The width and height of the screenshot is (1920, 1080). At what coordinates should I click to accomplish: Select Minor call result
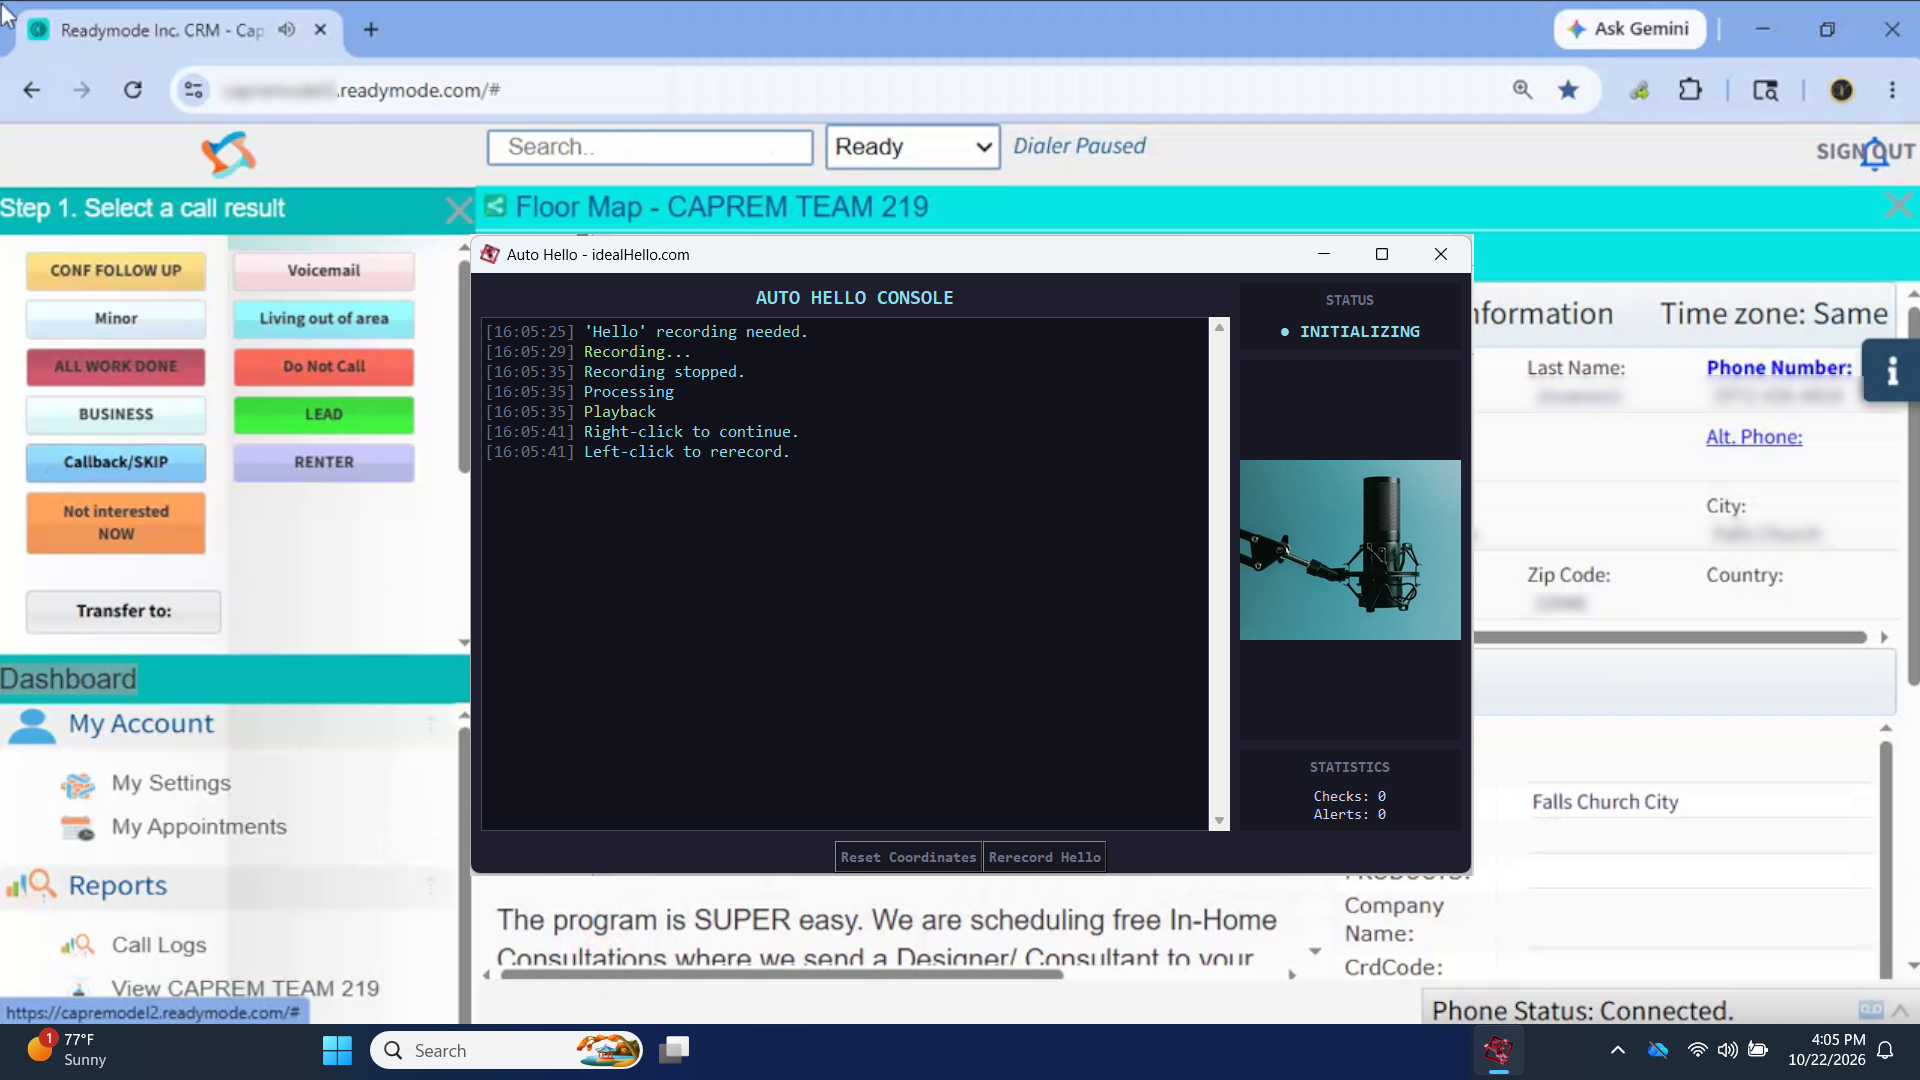pyautogui.click(x=116, y=319)
